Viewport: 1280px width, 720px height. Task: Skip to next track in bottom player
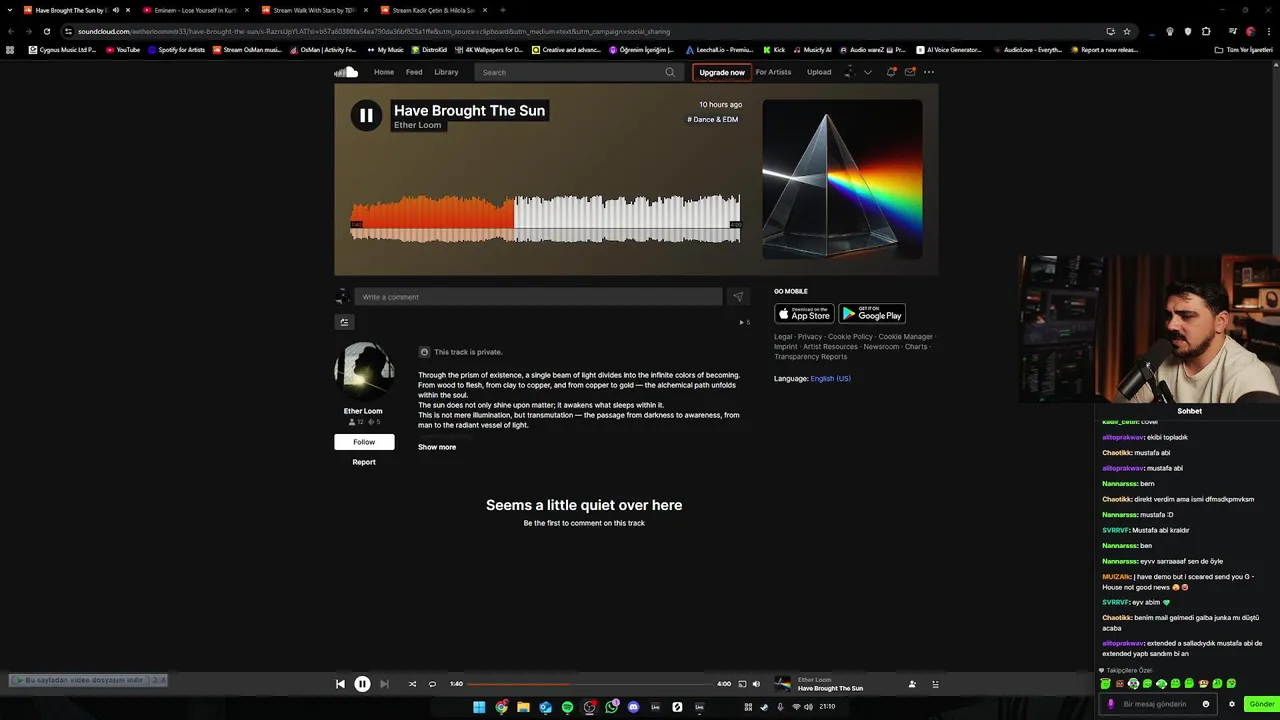(384, 684)
